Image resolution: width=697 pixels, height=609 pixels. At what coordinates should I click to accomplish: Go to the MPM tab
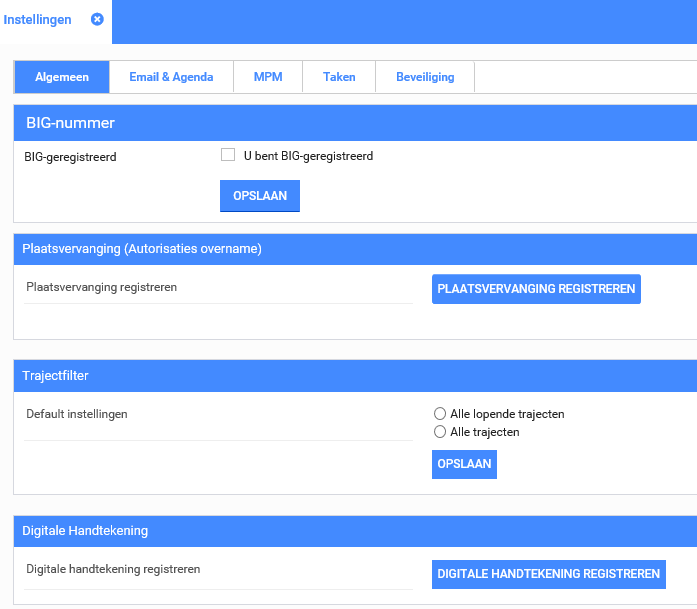268,77
